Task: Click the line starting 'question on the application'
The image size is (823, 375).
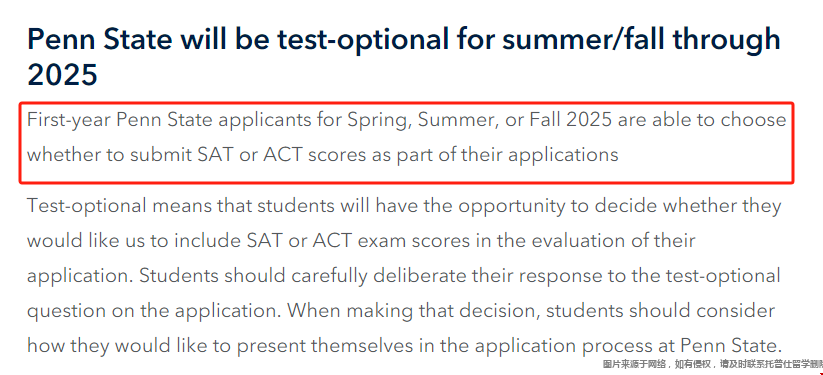Action: tap(400, 311)
